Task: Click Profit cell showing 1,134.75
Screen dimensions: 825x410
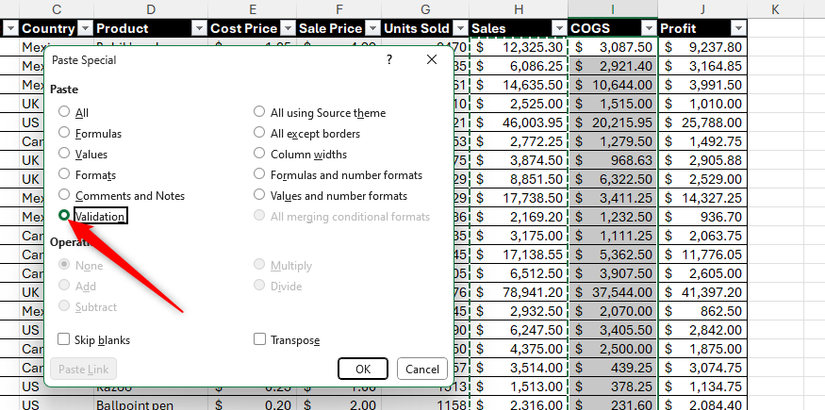Action: pos(702,386)
